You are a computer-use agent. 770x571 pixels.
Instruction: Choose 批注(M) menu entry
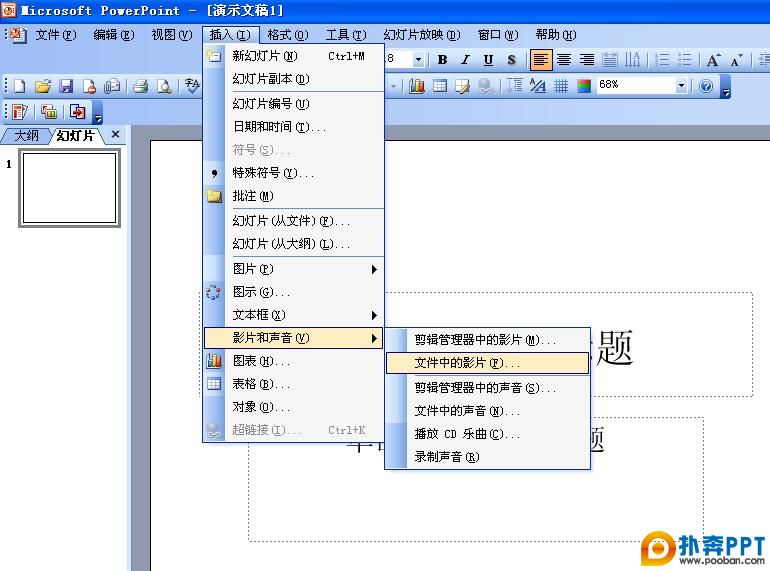coord(293,196)
